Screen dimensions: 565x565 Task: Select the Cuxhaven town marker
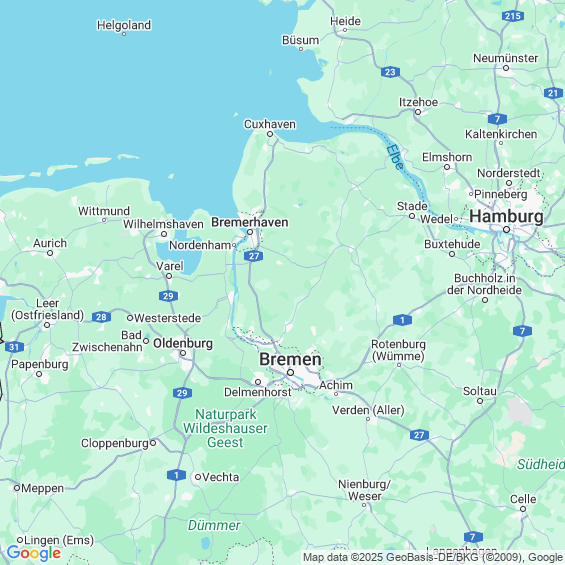[270, 134]
